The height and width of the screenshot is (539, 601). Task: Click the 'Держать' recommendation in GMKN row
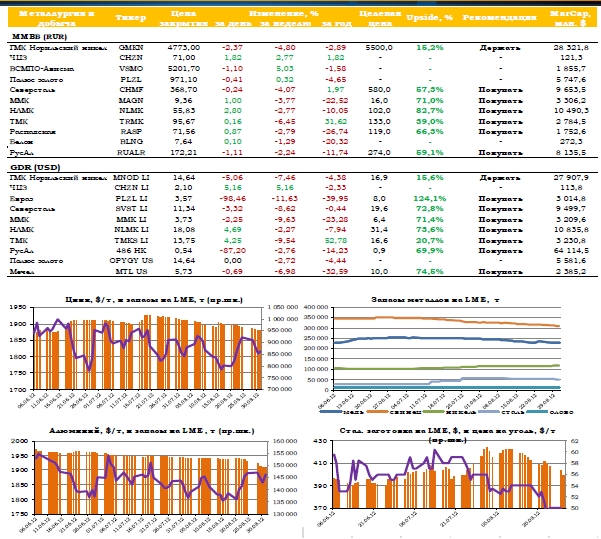pos(499,48)
